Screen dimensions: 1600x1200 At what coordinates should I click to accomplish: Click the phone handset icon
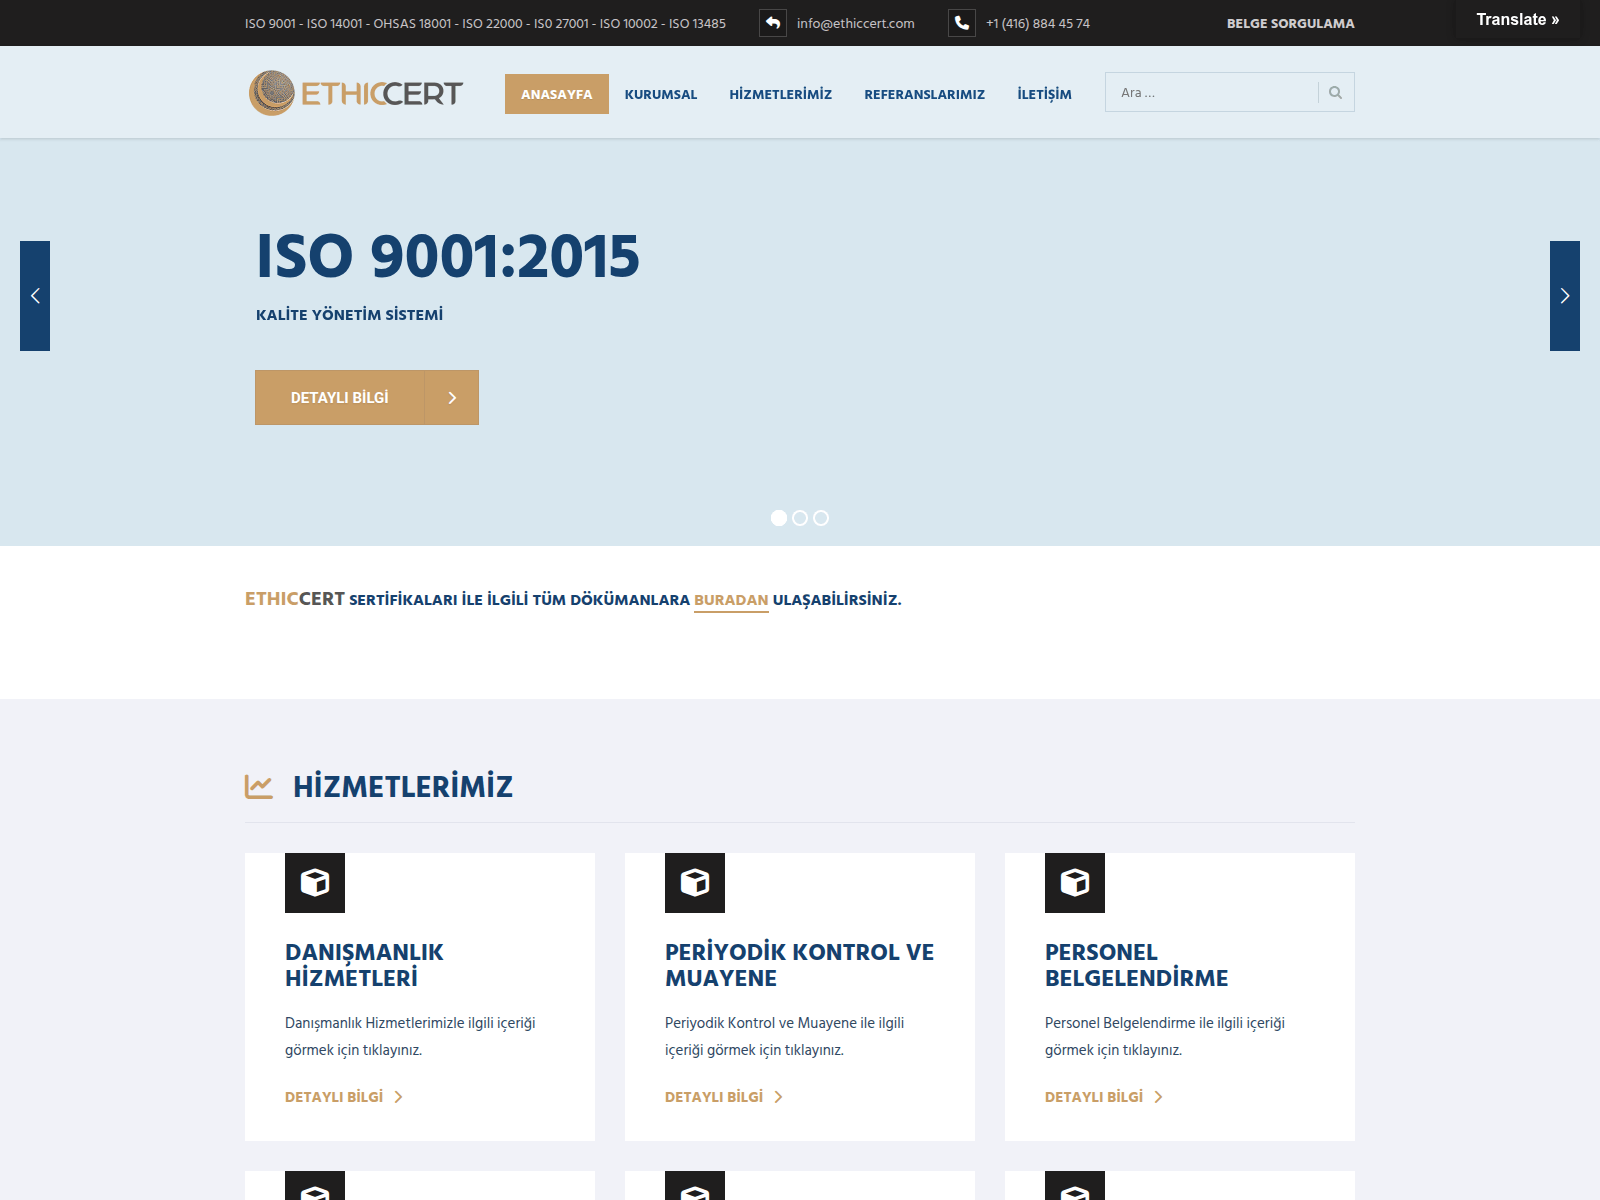click(962, 23)
